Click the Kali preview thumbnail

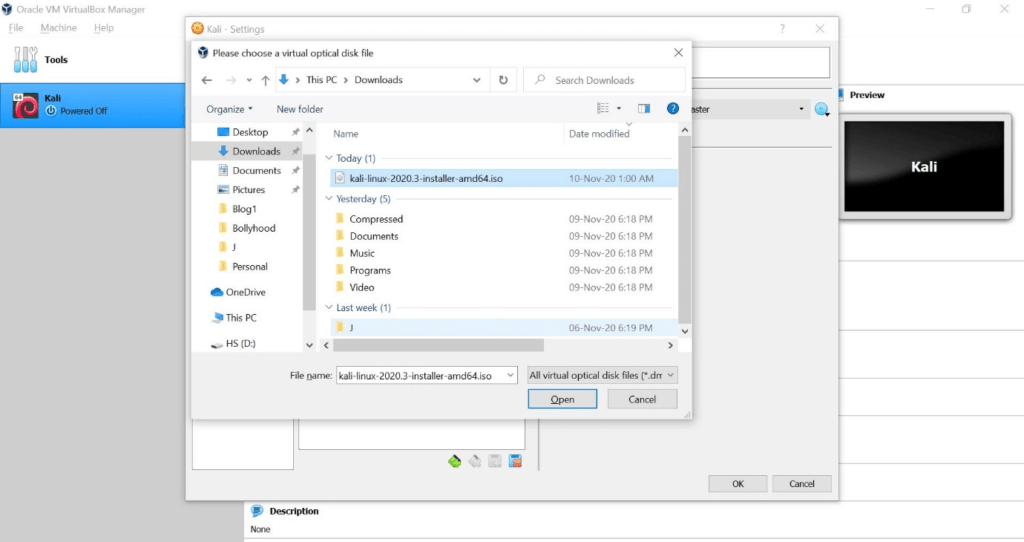[924, 167]
